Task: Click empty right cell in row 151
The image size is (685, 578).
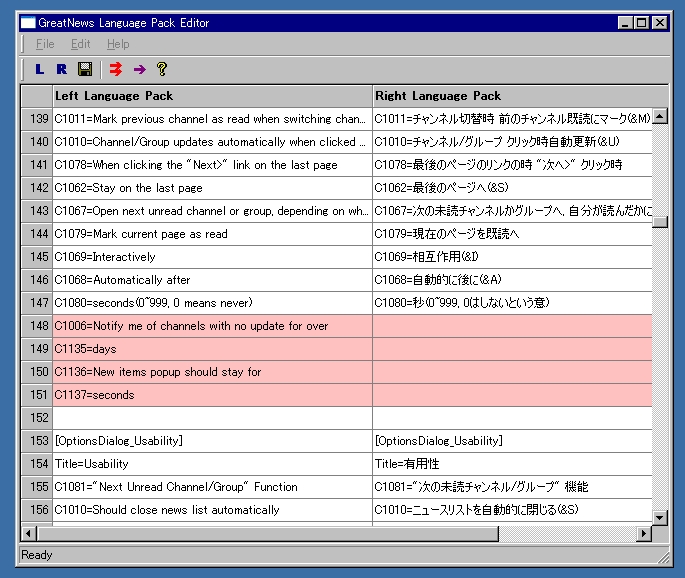Action: 512,395
